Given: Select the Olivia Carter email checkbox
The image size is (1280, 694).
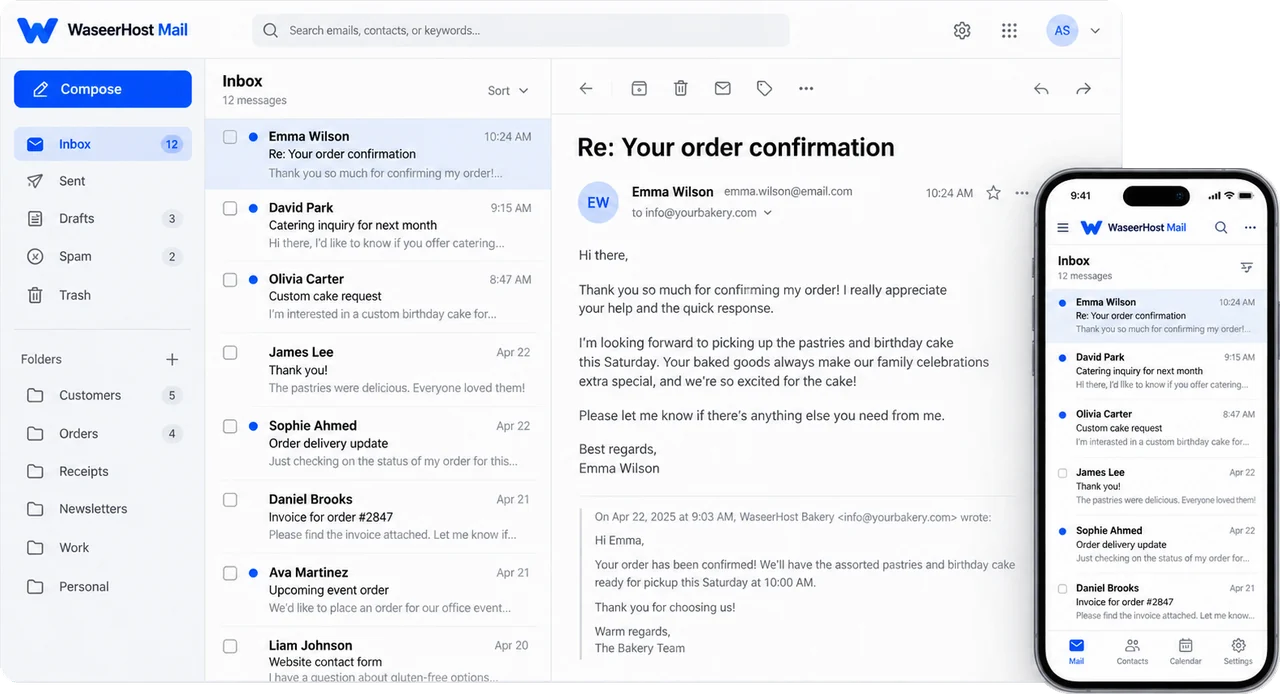Looking at the screenshot, I should pos(230,280).
